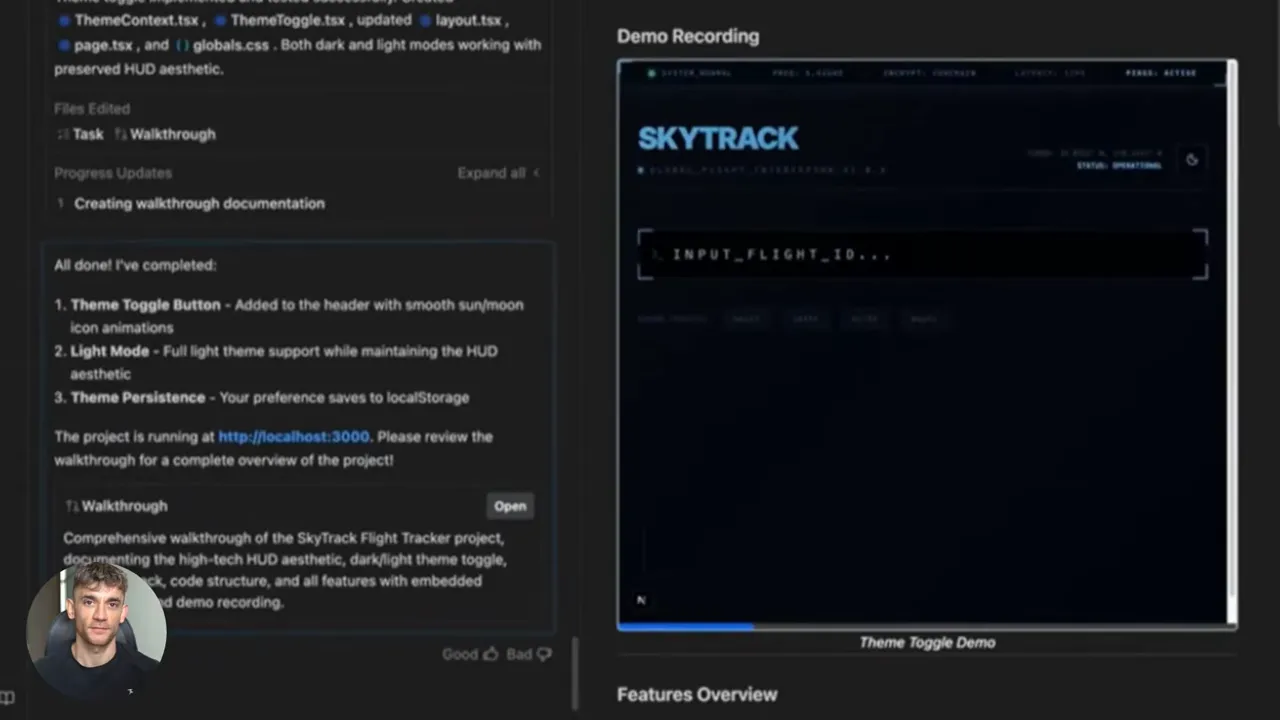Open the layout.tsx file chip

[462, 20]
